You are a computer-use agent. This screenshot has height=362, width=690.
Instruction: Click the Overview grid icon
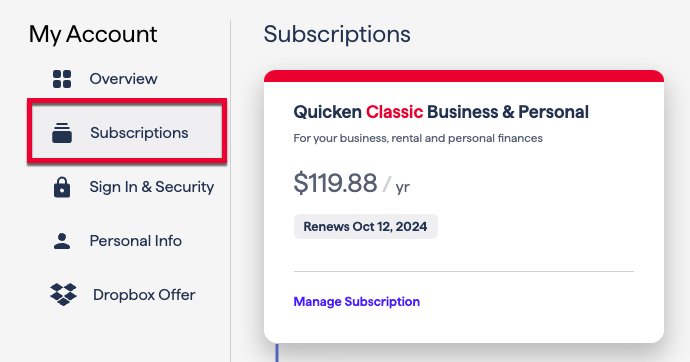point(62,79)
